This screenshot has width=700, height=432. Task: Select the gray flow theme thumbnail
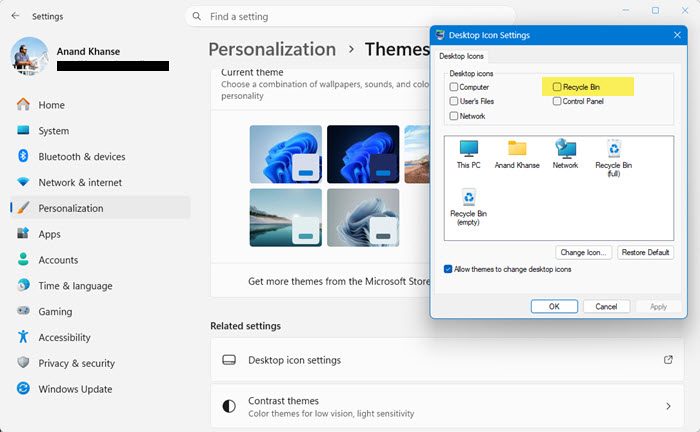click(x=363, y=217)
